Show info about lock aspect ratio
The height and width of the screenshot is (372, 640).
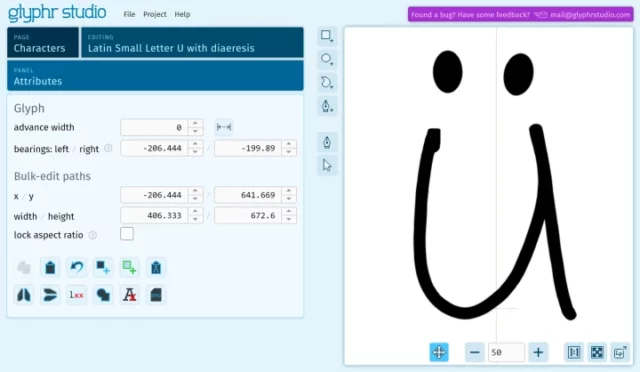(93, 235)
